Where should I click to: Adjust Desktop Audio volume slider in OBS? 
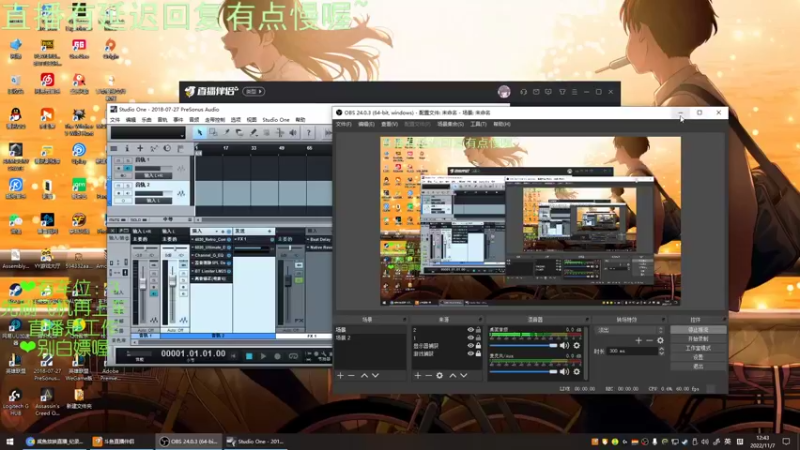[x=523, y=345]
